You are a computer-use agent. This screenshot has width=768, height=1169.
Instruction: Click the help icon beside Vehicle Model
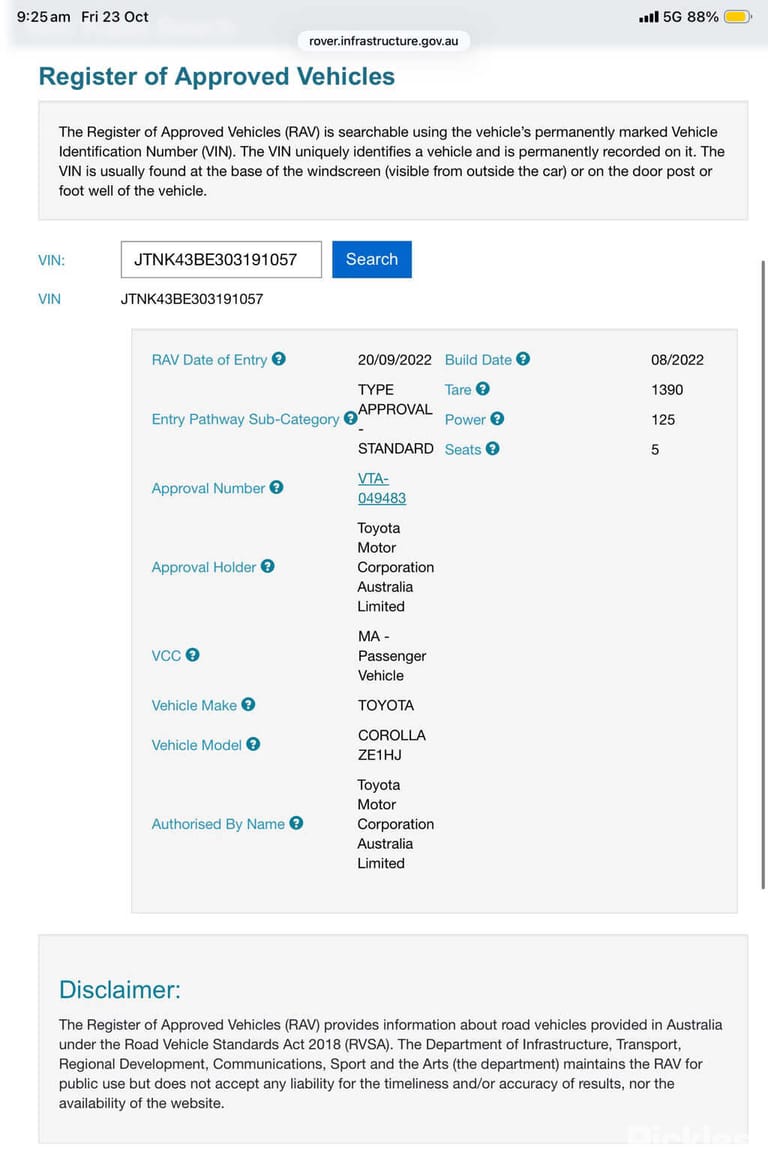[254, 743]
